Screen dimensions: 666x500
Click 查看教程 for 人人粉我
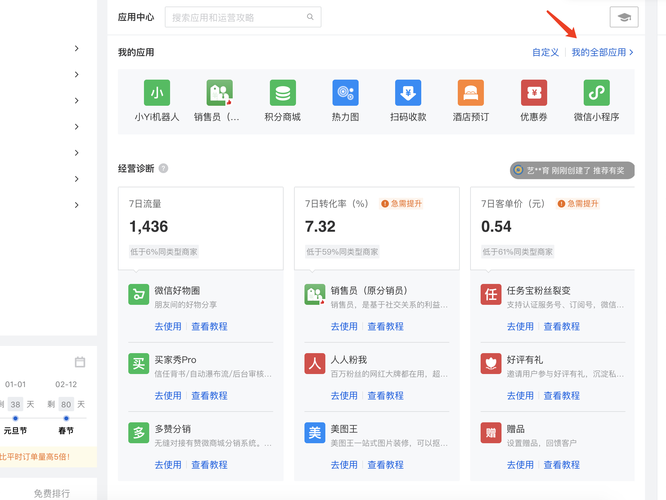click(x=386, y=395)
